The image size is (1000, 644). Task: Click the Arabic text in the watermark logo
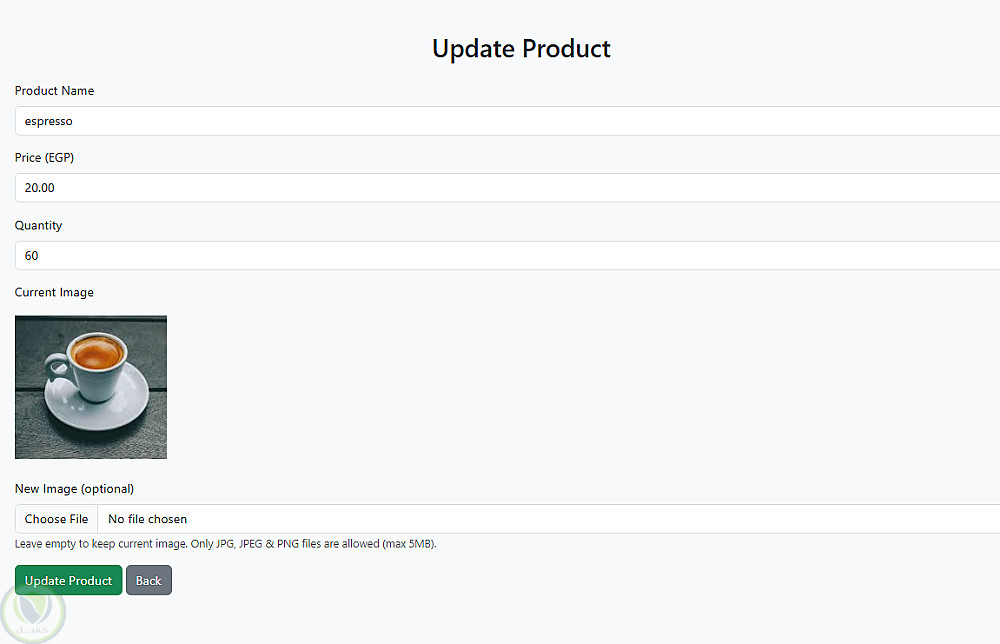pyautogui.click(x=32, y=630)
